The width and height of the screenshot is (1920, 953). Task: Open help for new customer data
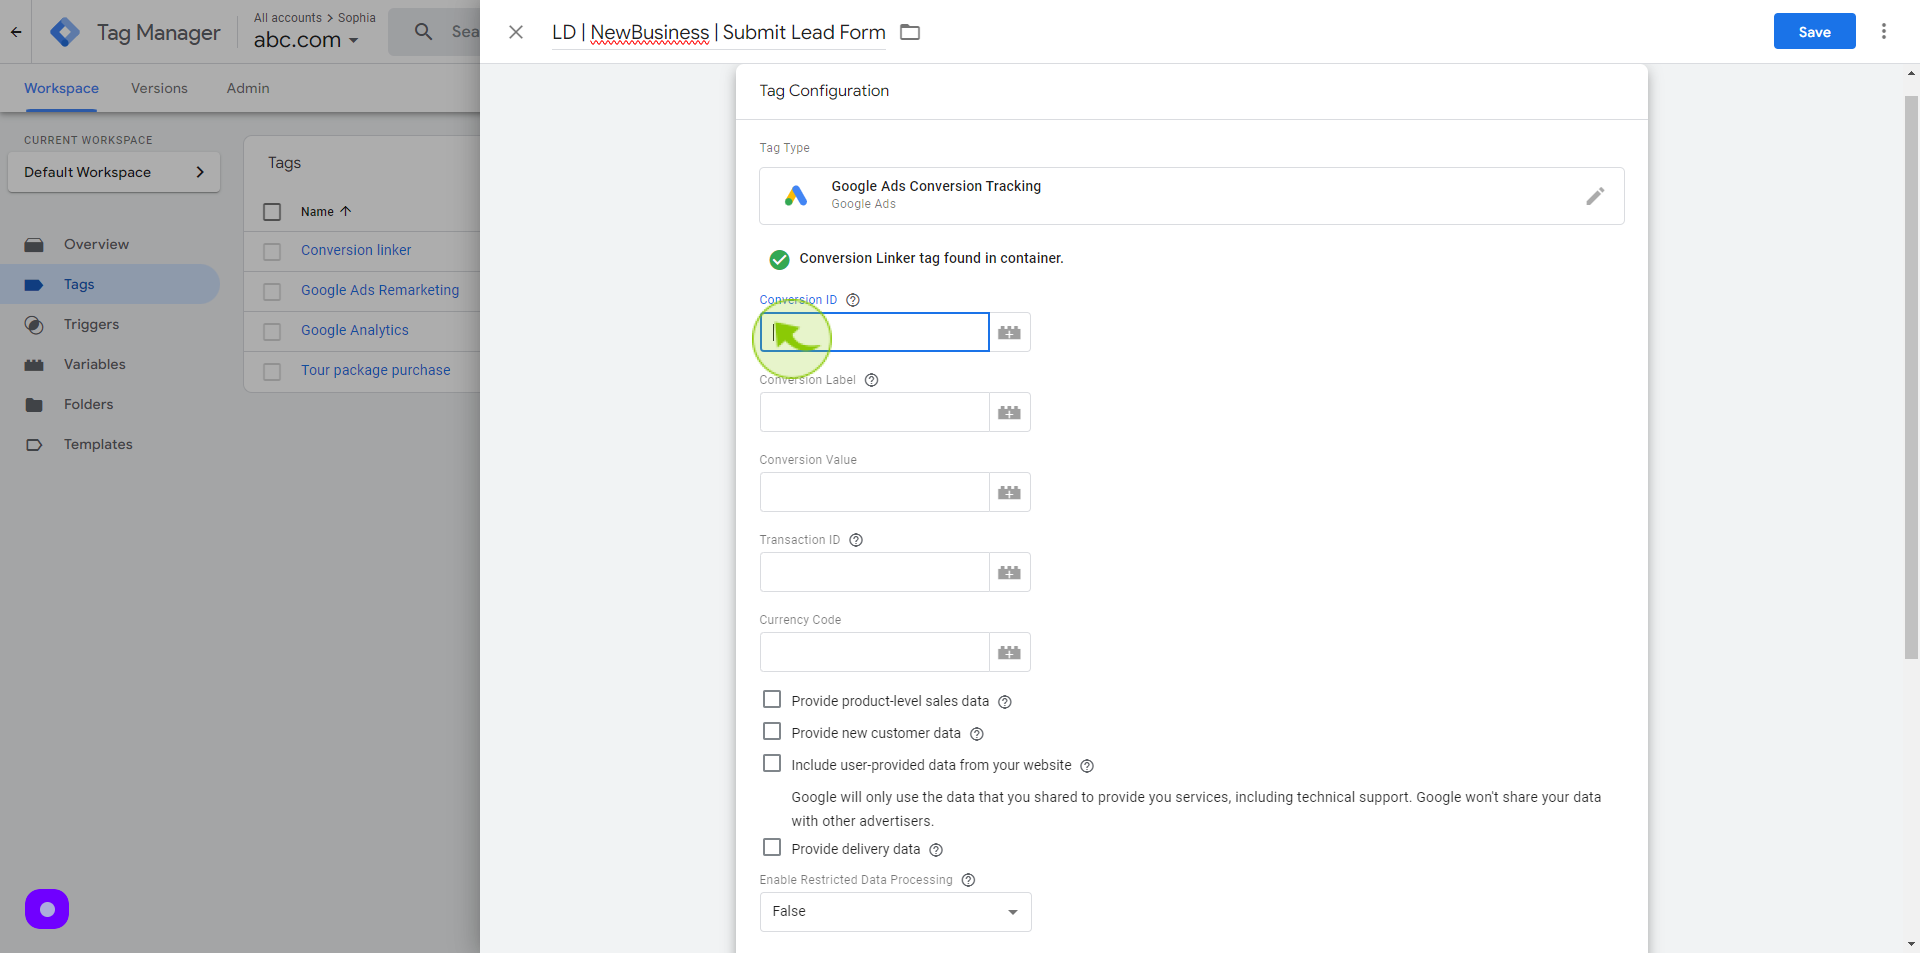click(977, 734)
